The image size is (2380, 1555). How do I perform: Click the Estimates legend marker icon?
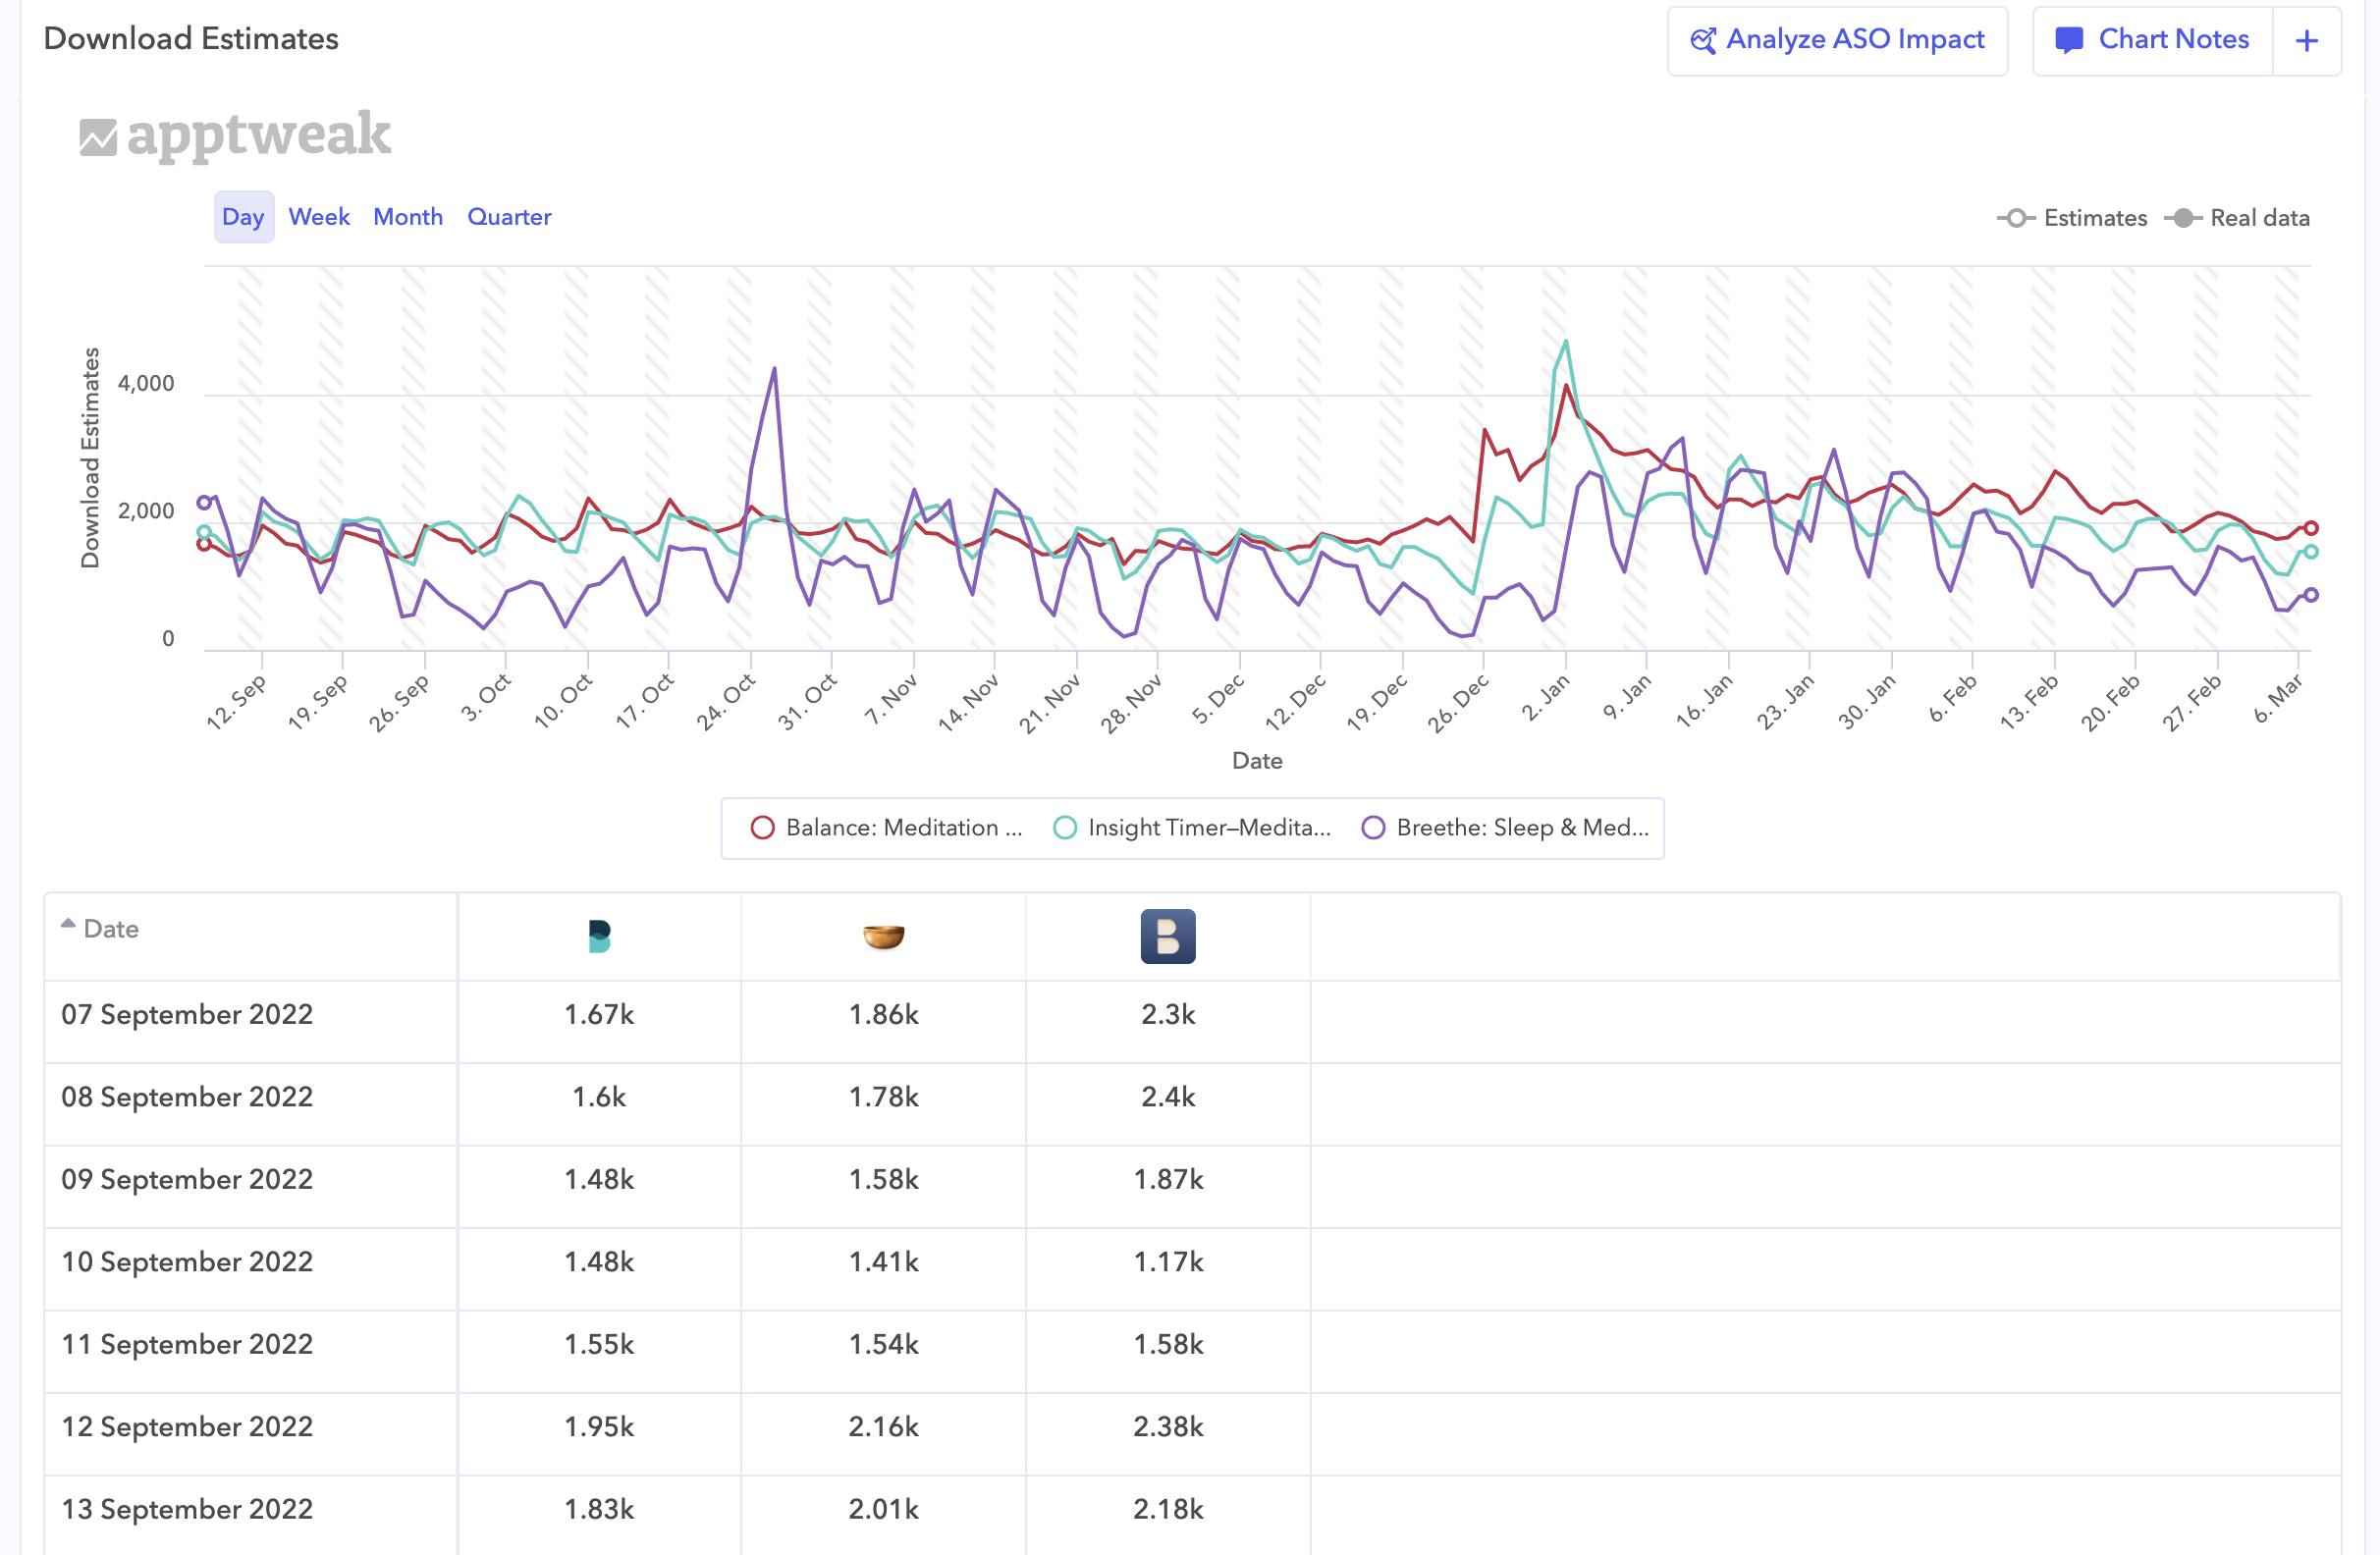click(2016, 218)
